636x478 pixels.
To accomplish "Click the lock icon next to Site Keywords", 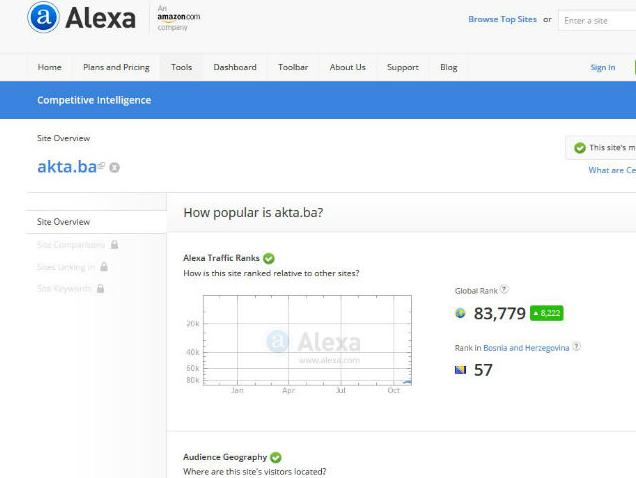I will tap(101, 289).
